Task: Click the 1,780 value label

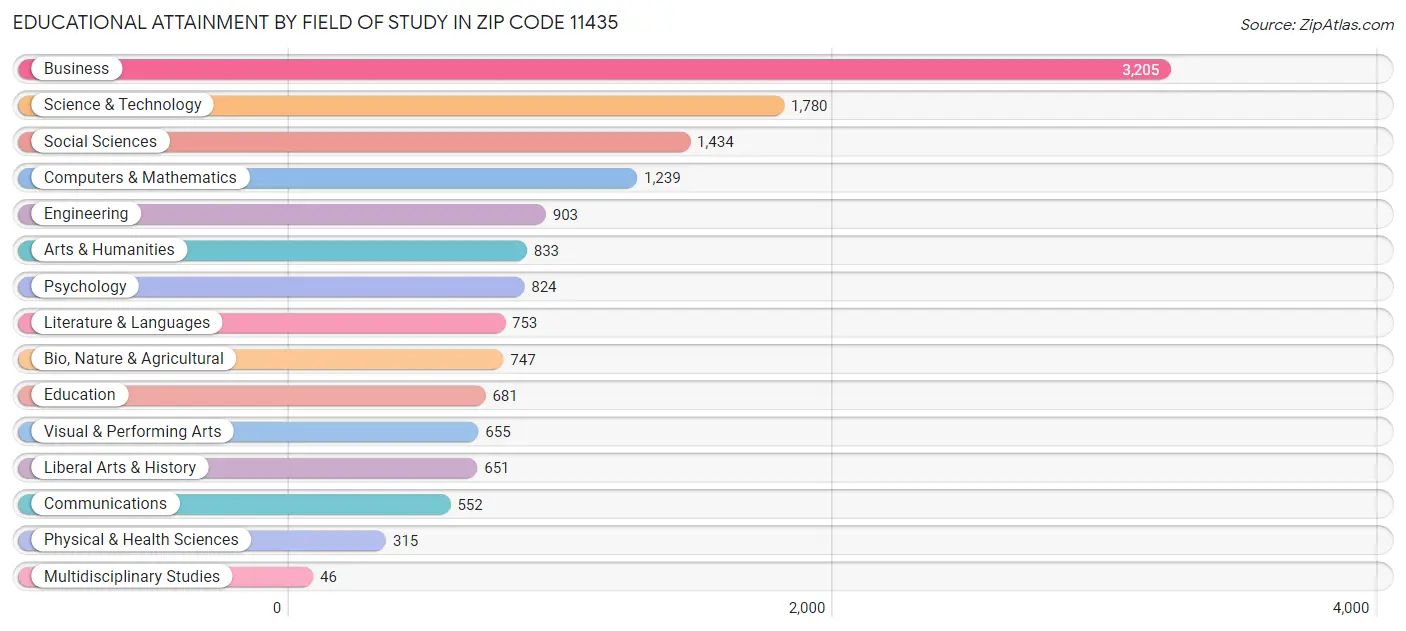Action: pyautogui.click(x=808, y=105)
